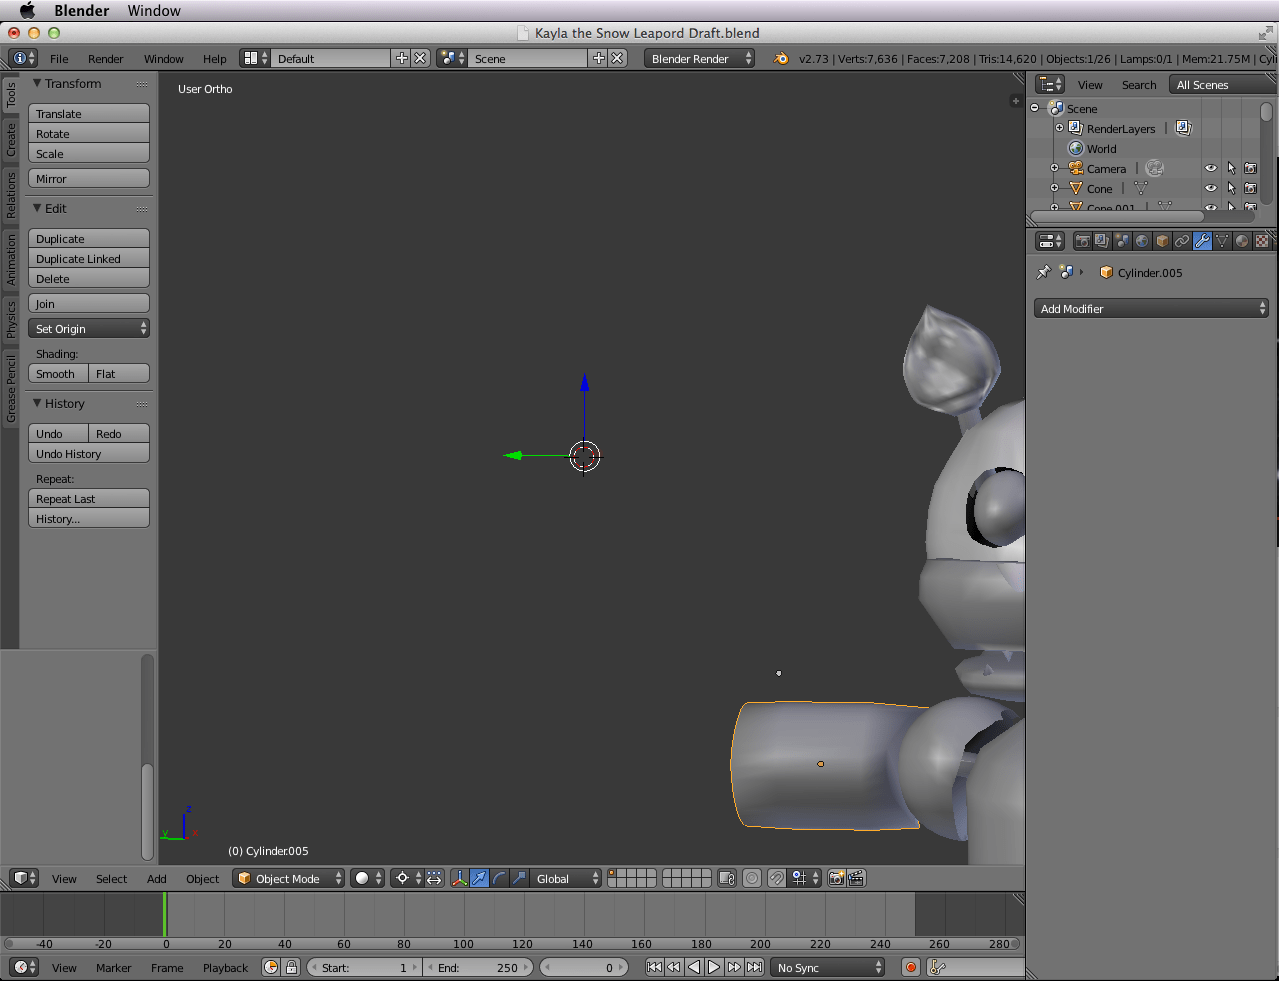Click the World globe icon in outliner
1279x981 pixels.
pos(1076,148)
